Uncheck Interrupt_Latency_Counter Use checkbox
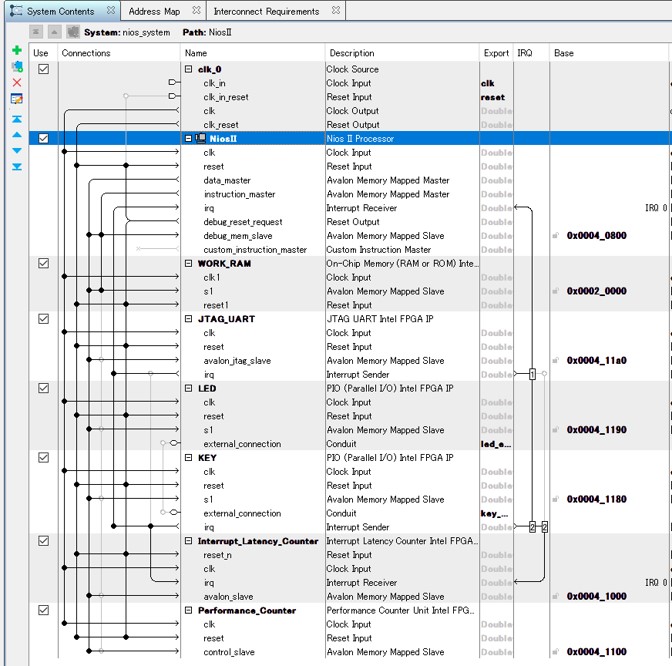672x666 pixels. tap(43, 541)
